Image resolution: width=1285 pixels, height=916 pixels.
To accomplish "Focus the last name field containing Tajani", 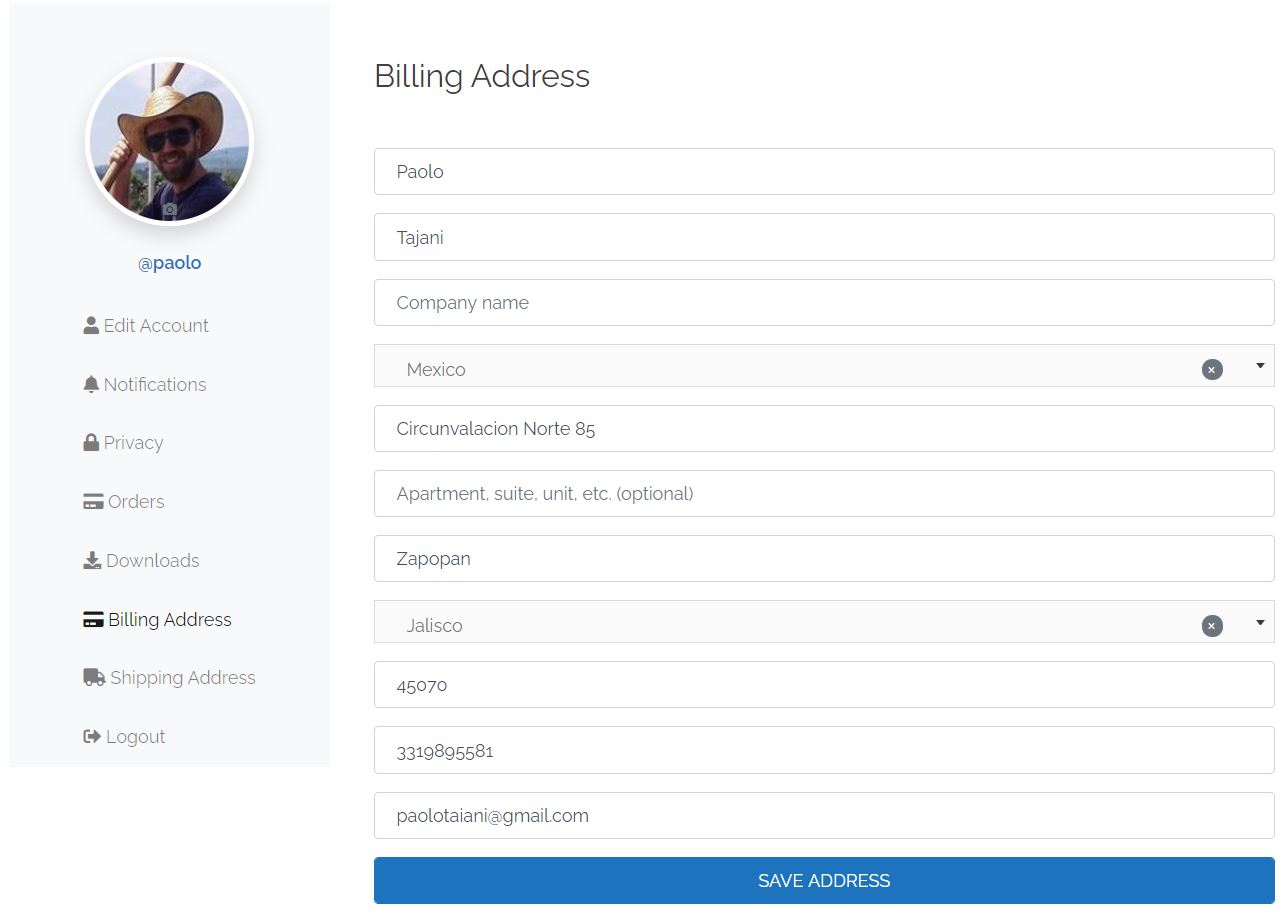I will (824, 237).
